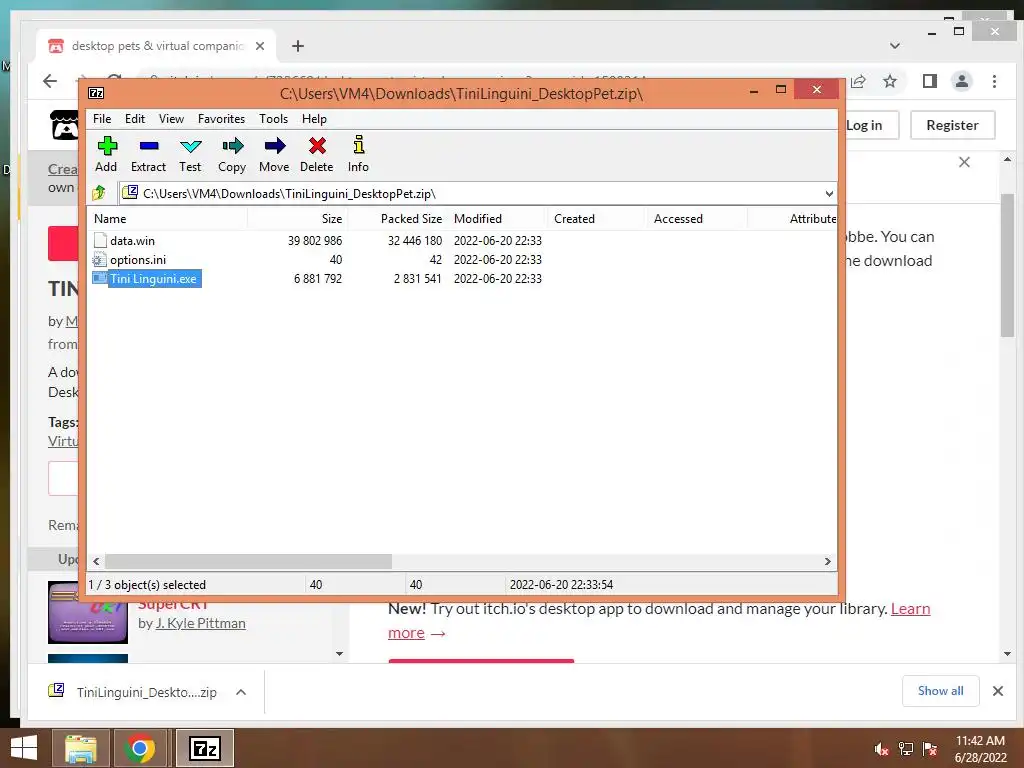Viewport: 1024px width, 768px height.
Task: Switch to Chrome in the taskbar
Action: point(140,748)
